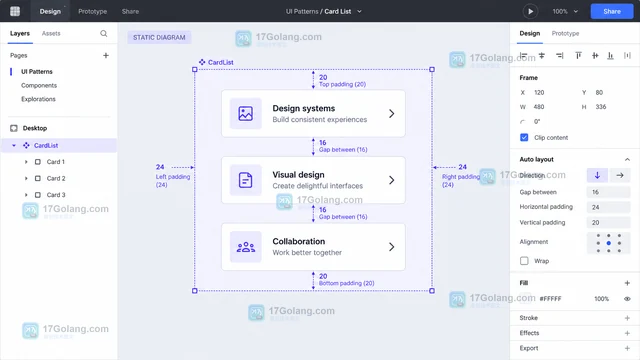This screenshot has height=360, width=640.
Task: Click the image icon on Design systems card
Action: tap(246, 113)
